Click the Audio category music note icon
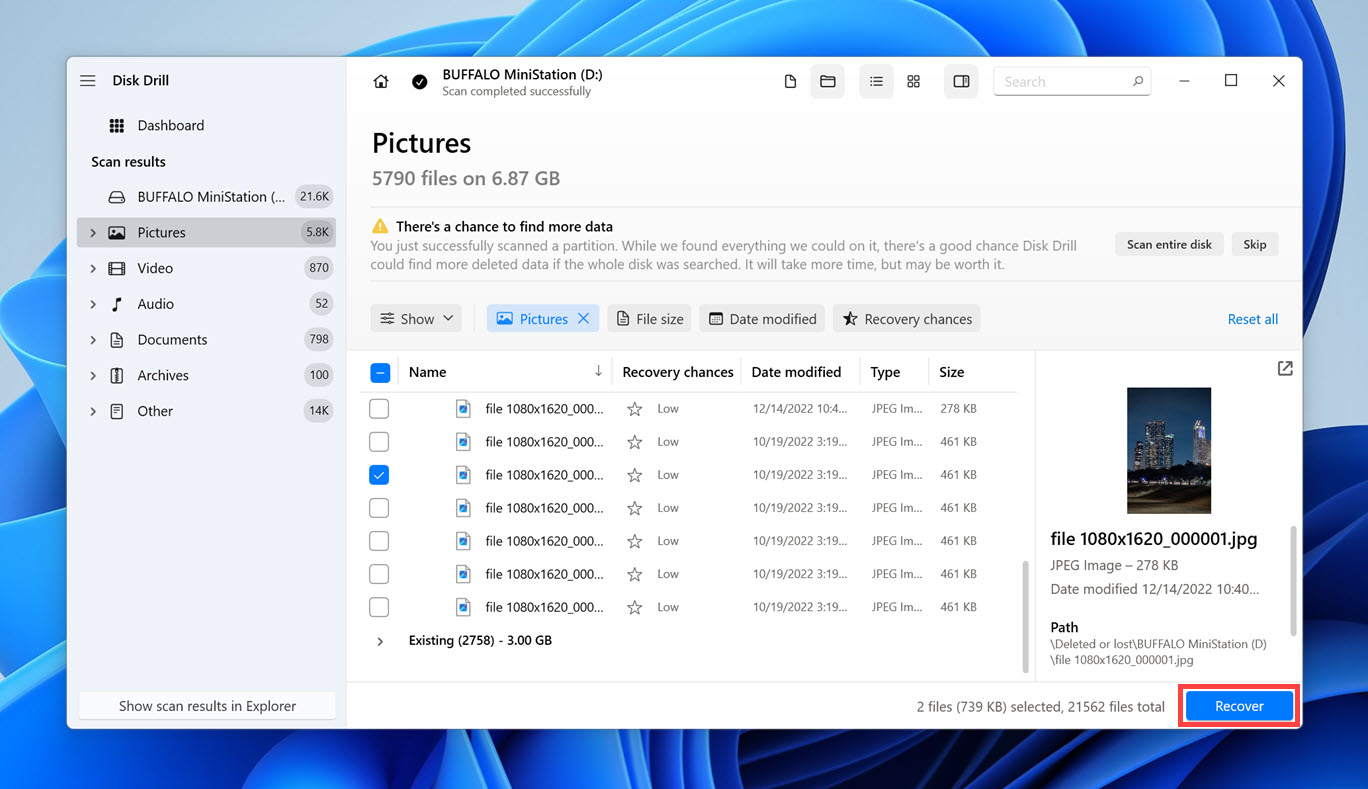The image size is (1368, 789). point(117,304)
